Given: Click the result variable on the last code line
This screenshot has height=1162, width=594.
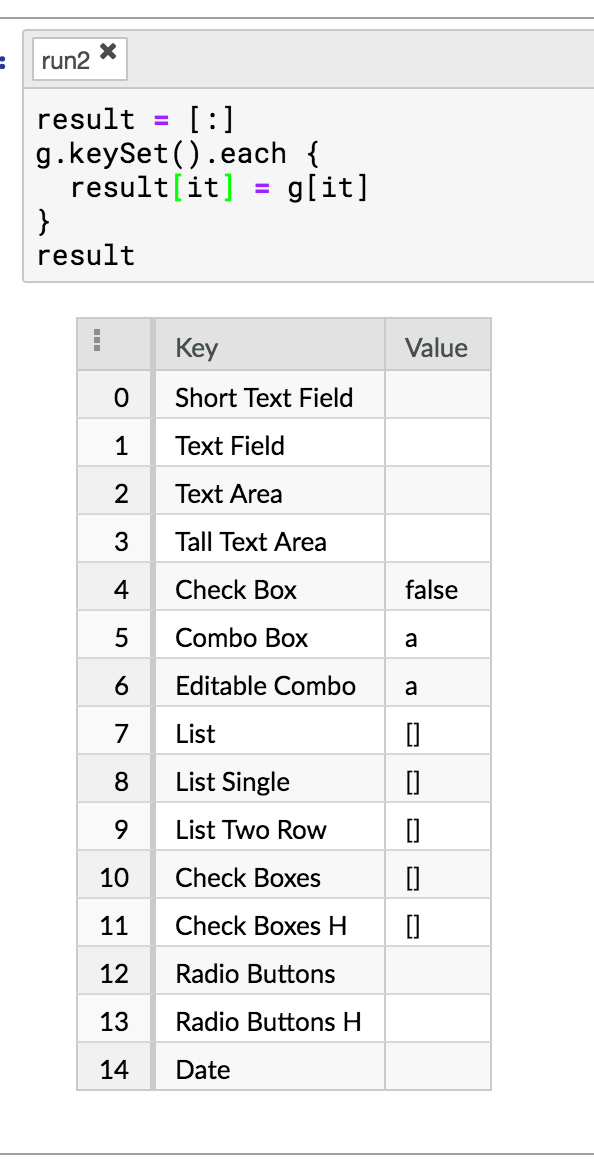Looking at the screenshot, I should (x=85, y=255).
